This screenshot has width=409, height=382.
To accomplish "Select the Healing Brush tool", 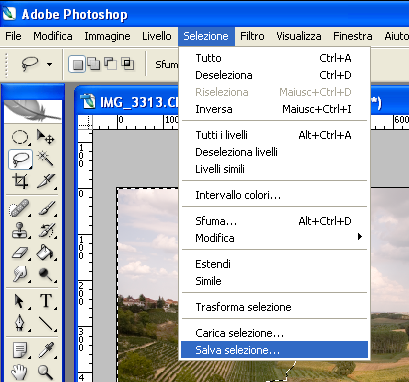I will coord(20,208).
